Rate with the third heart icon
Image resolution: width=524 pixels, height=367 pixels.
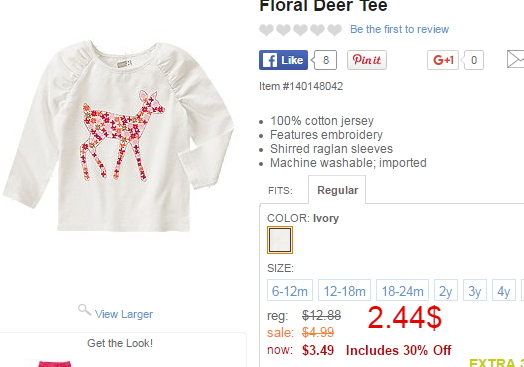(x=300, y=30)
